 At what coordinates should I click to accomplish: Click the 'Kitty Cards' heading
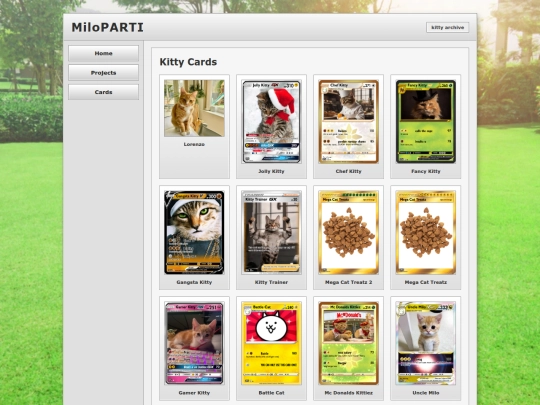tap(188, 62)
